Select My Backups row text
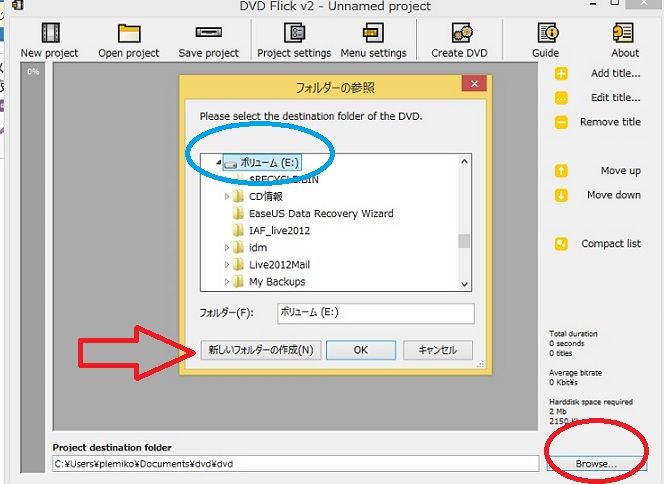664x484 pixels. coord(277,282)
